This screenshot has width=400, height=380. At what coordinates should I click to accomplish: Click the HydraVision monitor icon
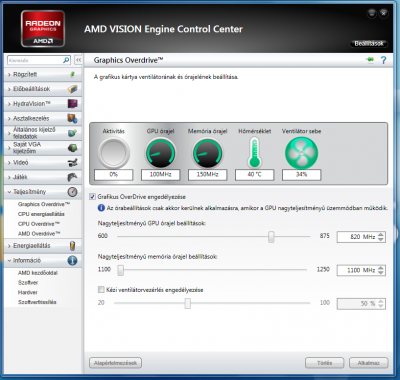click(72, 104)
